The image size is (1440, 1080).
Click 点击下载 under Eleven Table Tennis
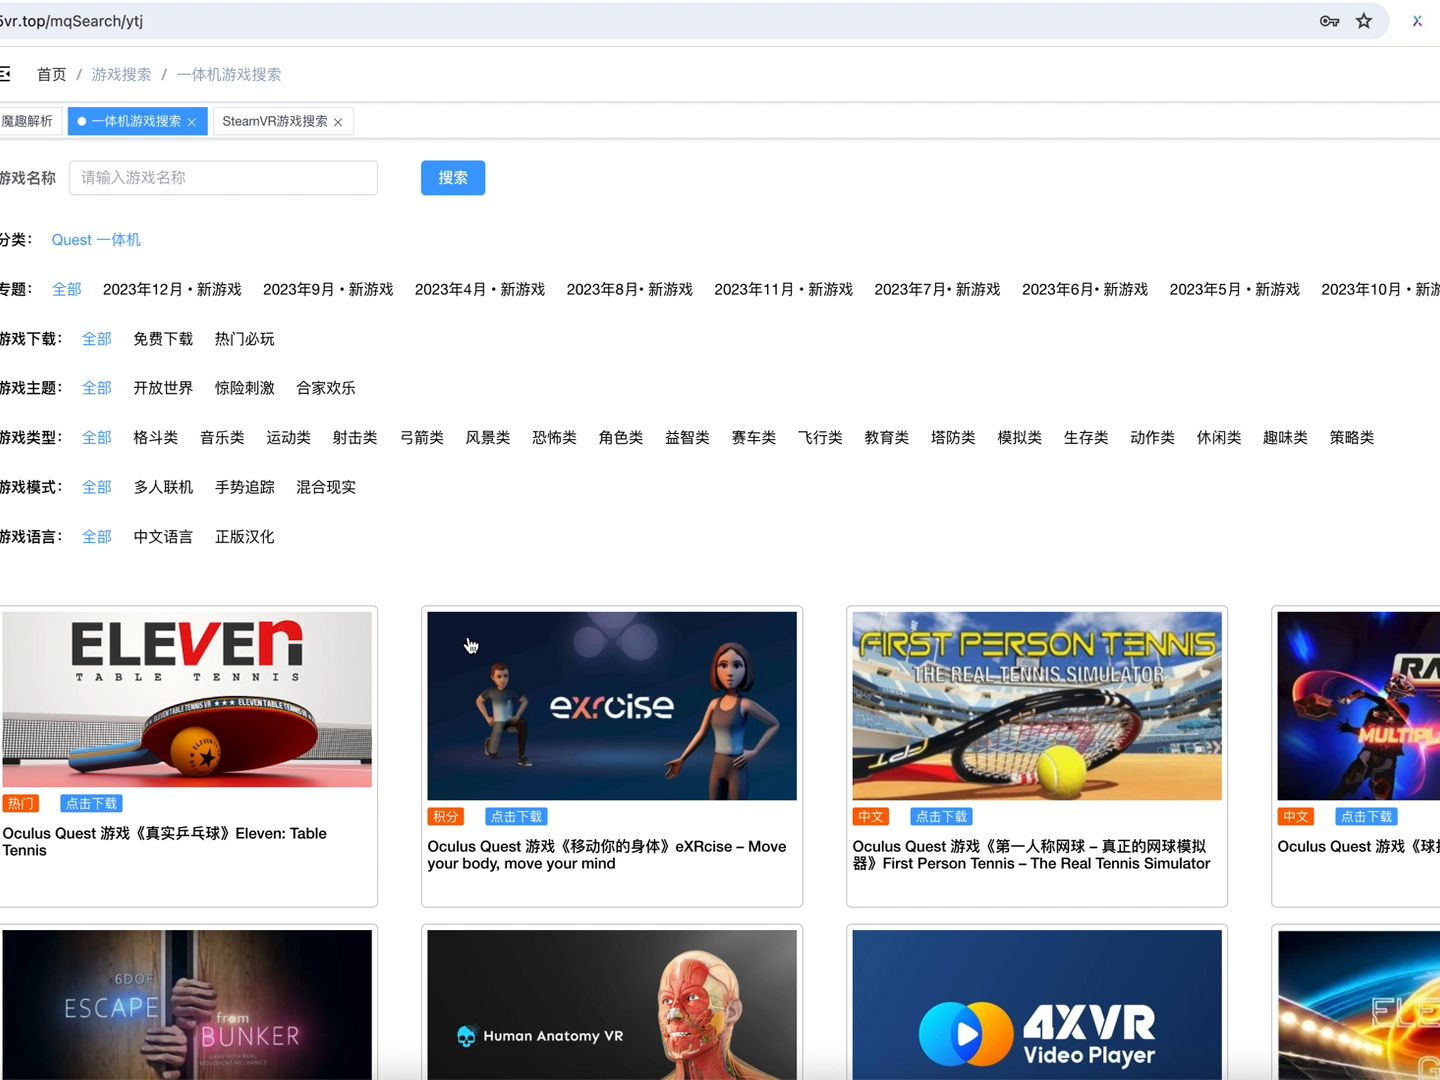point(92,803)
